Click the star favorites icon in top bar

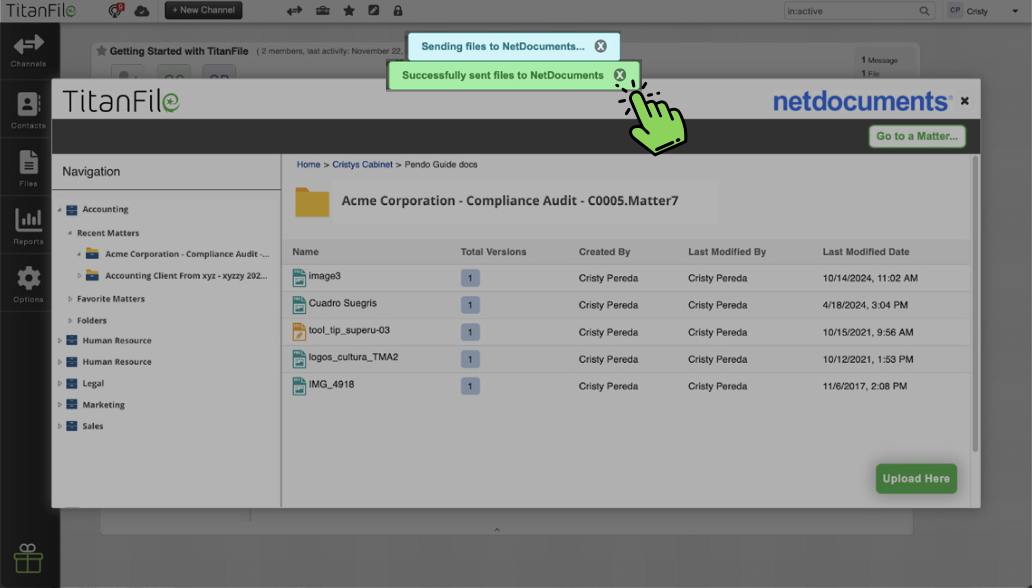click(x=349, y=11)
